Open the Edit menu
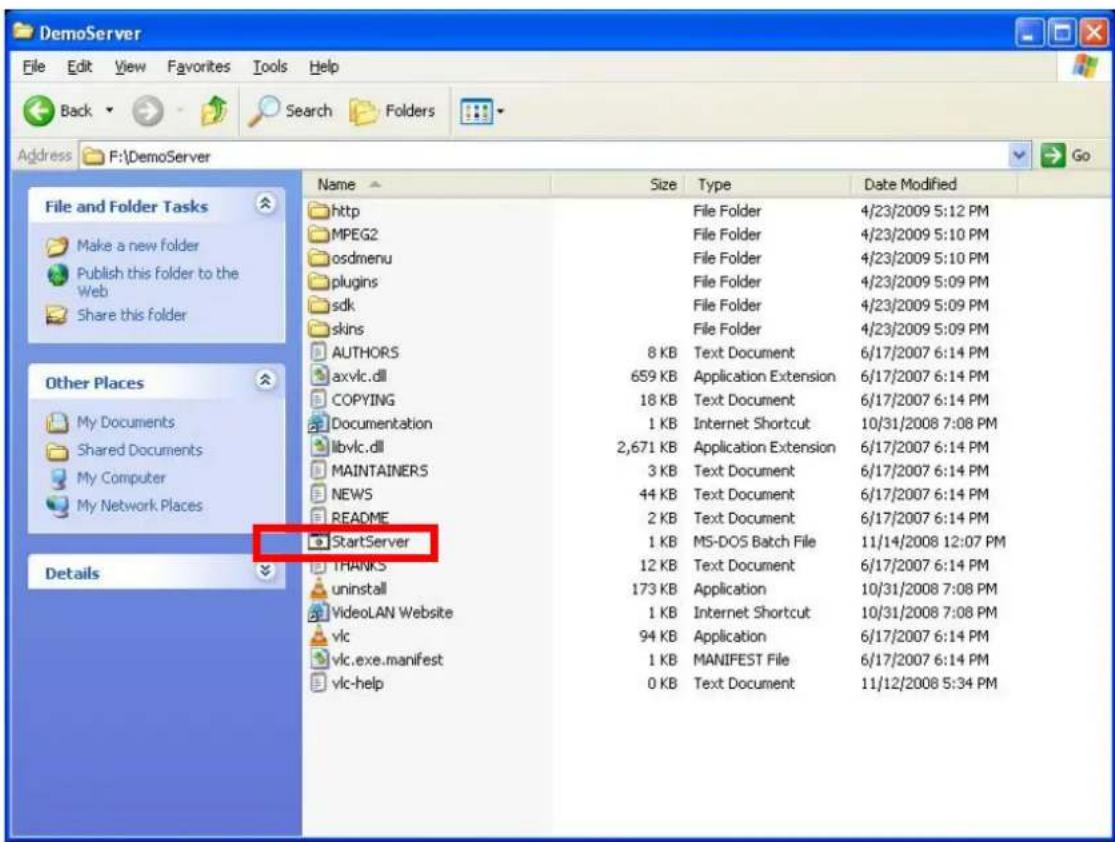The height and width of the screenshot is (842, 1115). click(x=80, y=67)
